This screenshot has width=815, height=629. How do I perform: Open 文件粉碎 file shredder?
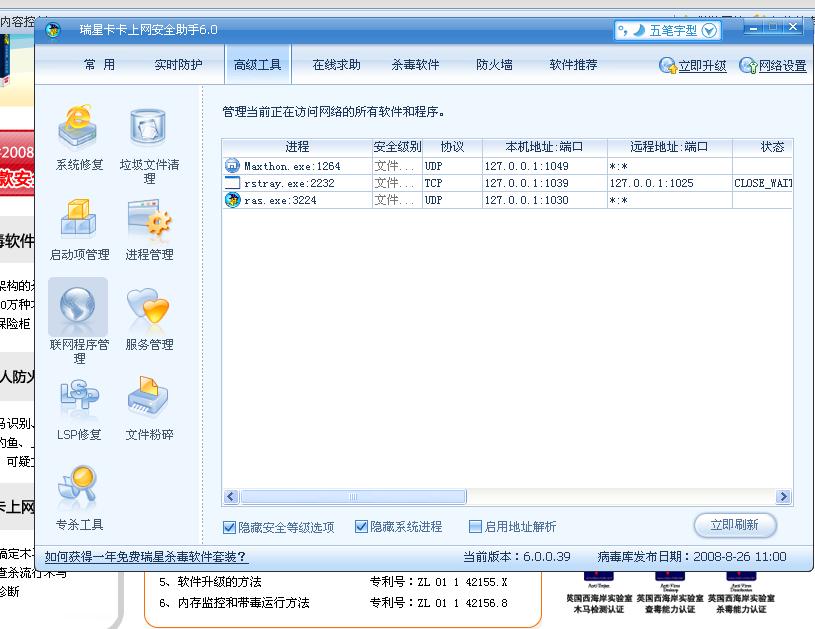click(149, 410)
